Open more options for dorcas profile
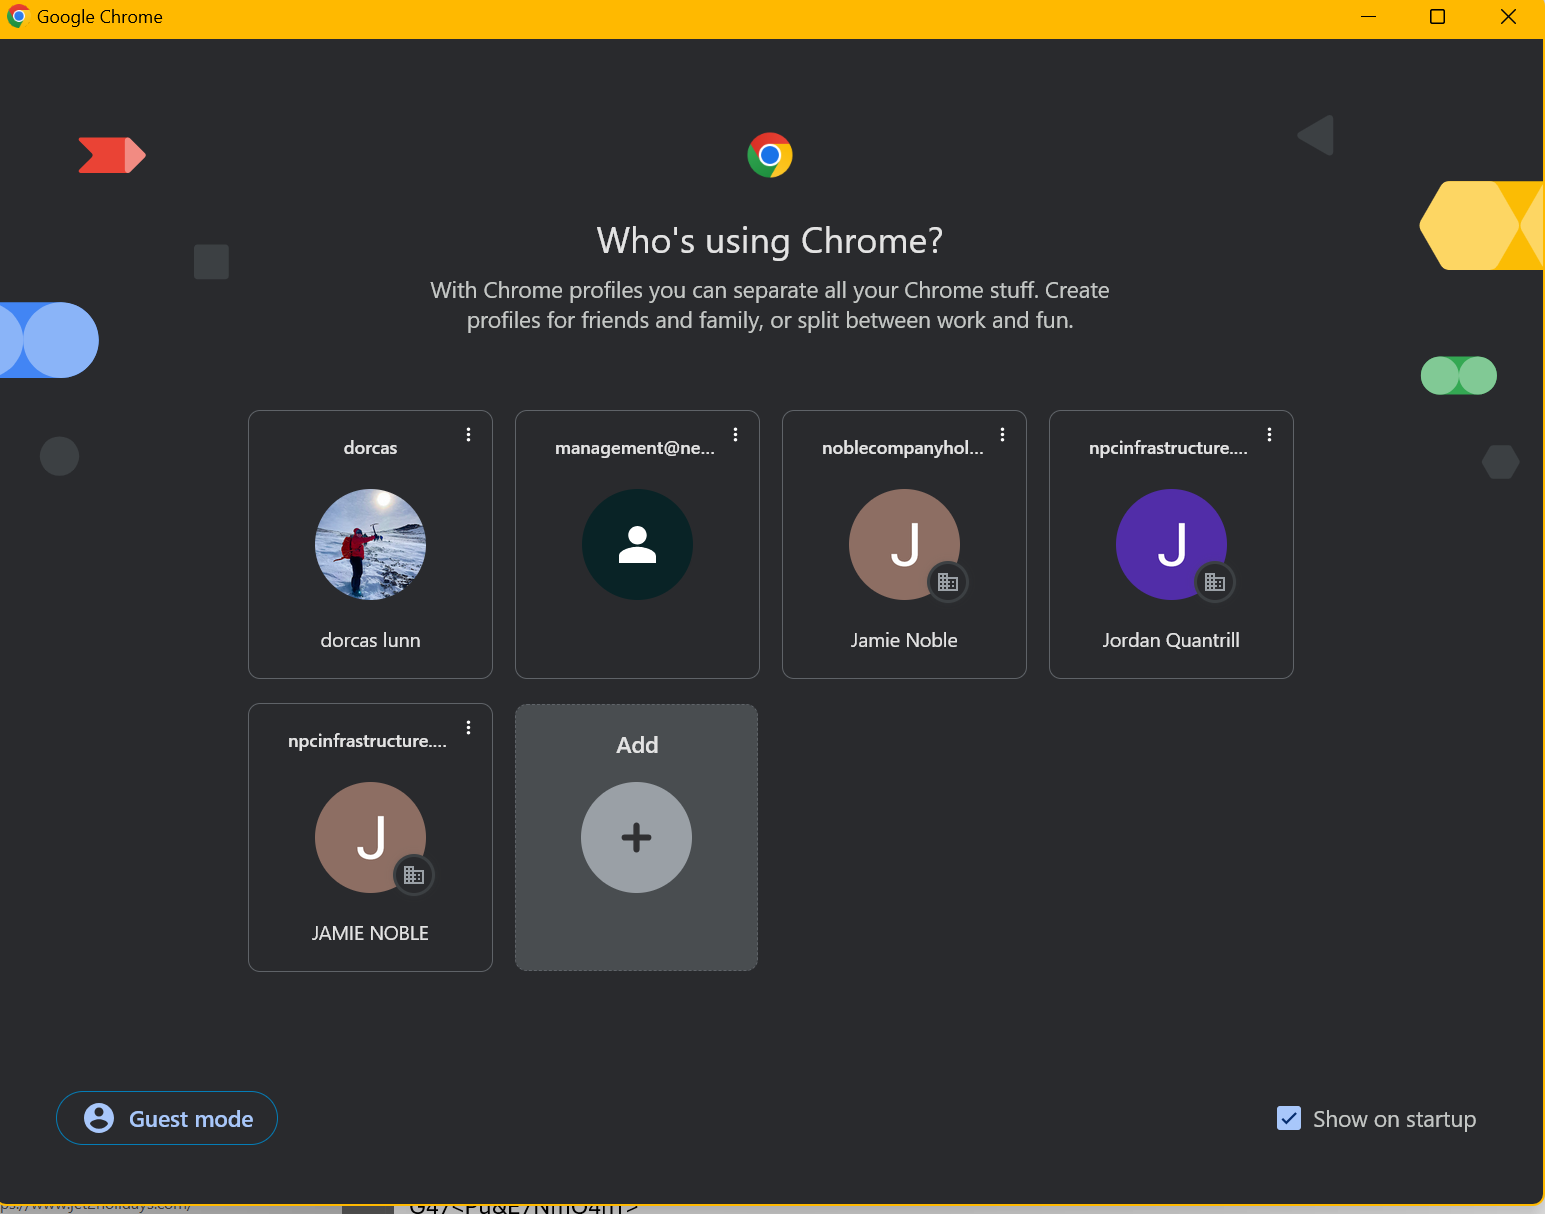This screenshot has width=1545, height=1214. (x=468, y=435)
